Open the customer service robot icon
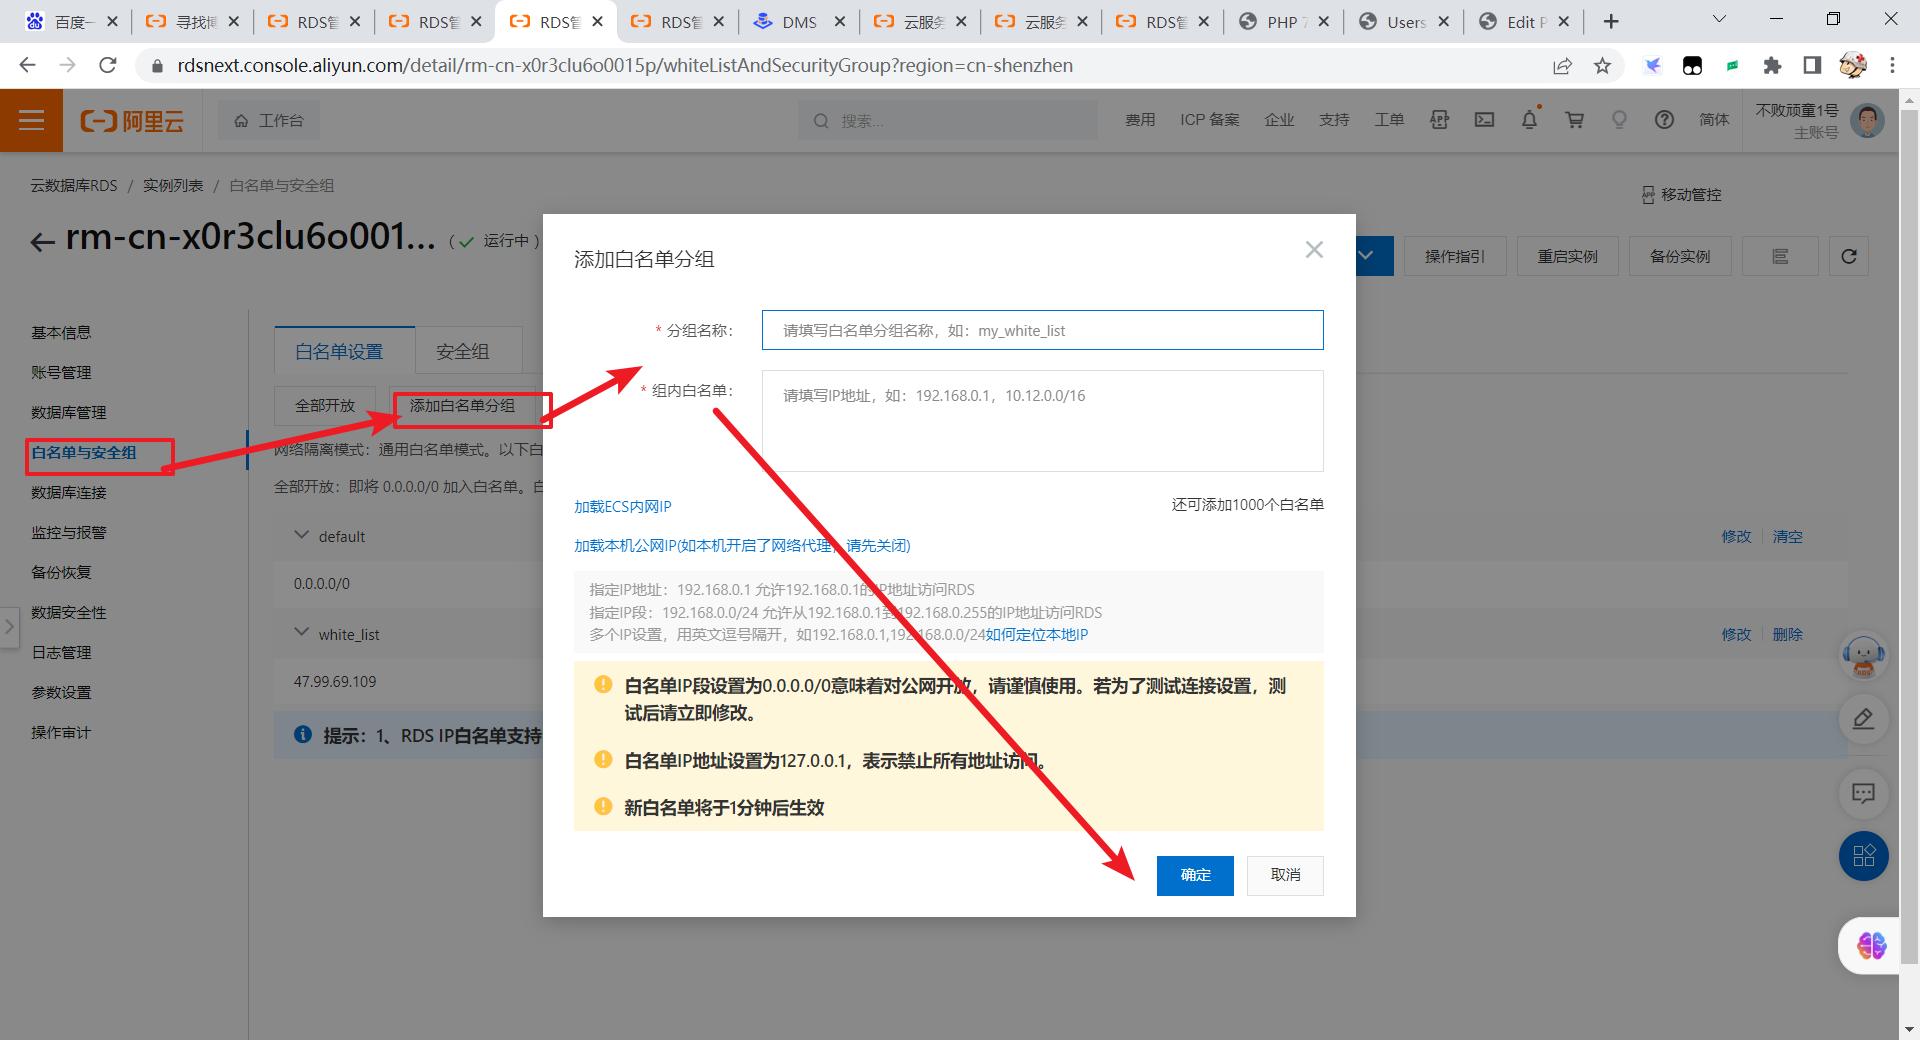1920x1040 pixels. [x=1863, y=657]
